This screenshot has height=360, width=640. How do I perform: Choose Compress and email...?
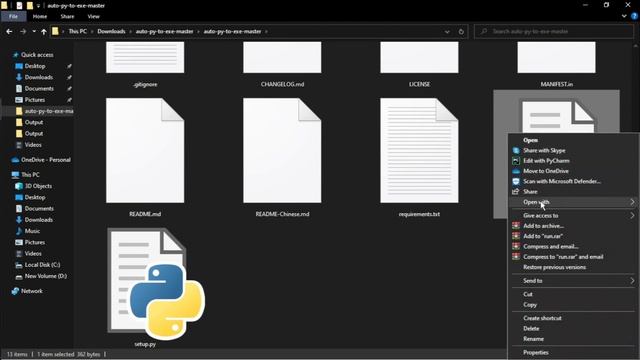click(x=551, y=247)
